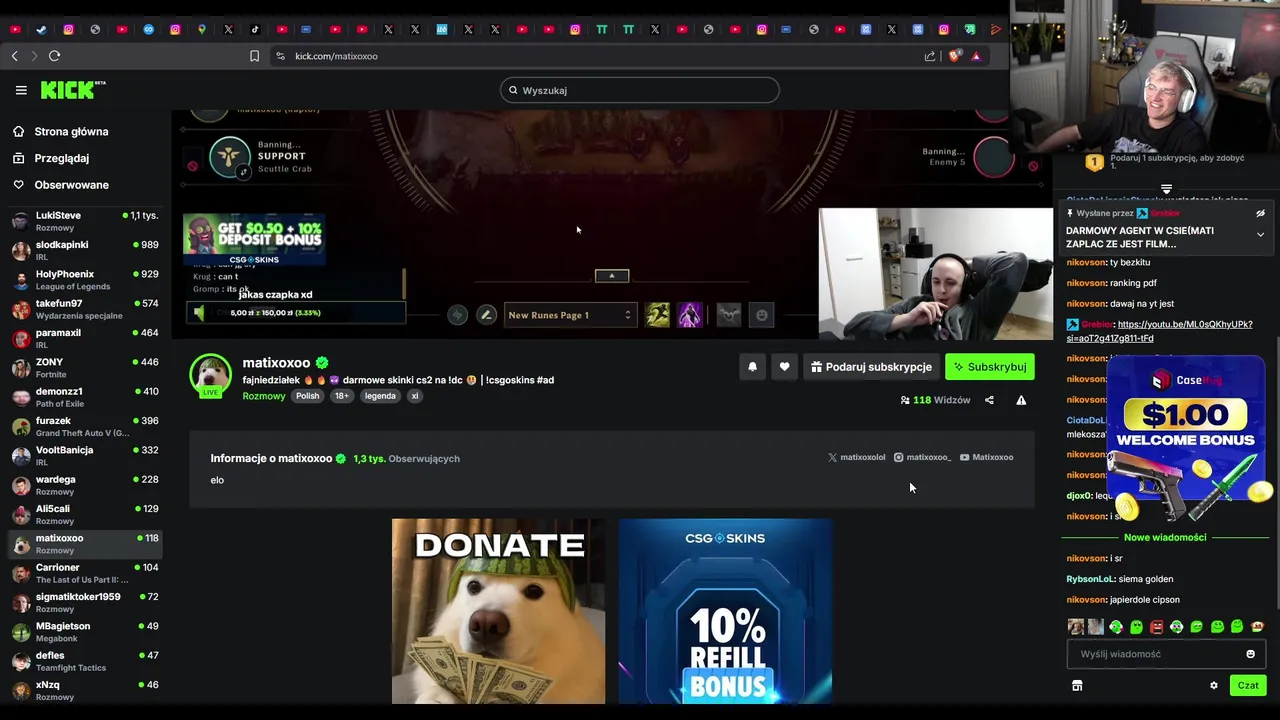
Task: Click the CSGOSKINS 10% refill bonus banner
Action: pyautogui.click(x=725, y=611)
